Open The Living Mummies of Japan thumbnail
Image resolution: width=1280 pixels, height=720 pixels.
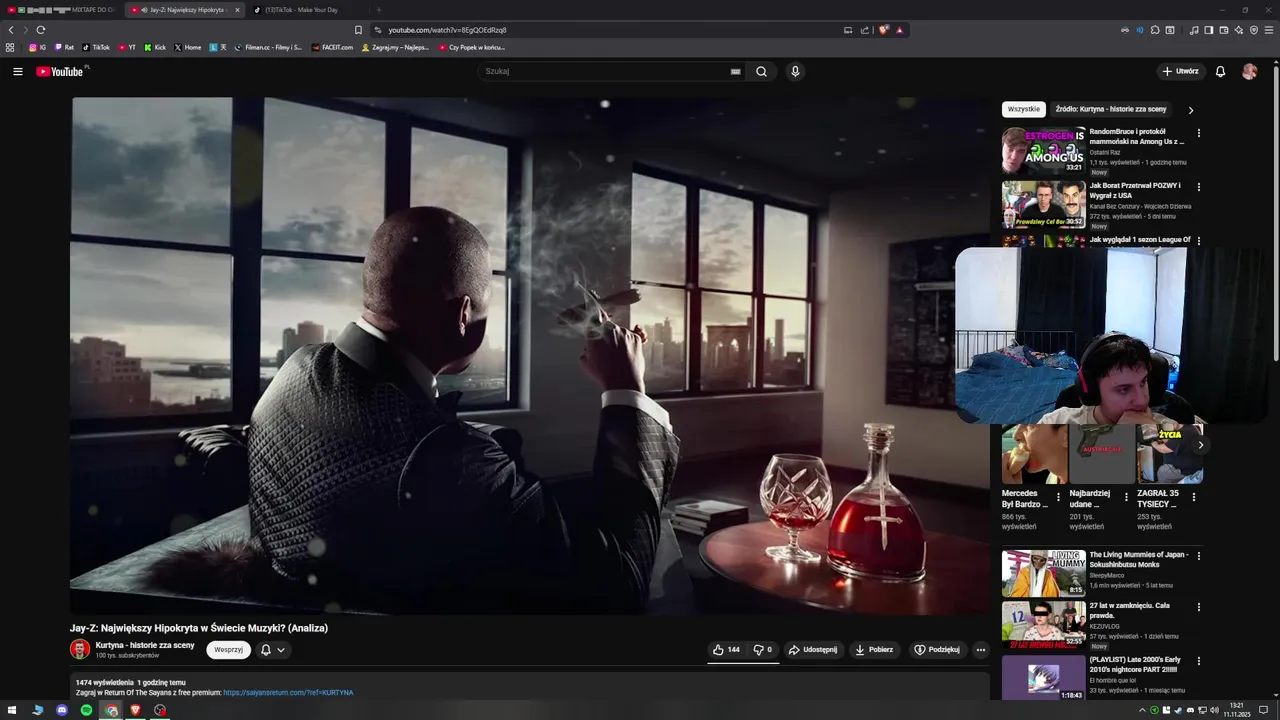tap(1044, 573)
